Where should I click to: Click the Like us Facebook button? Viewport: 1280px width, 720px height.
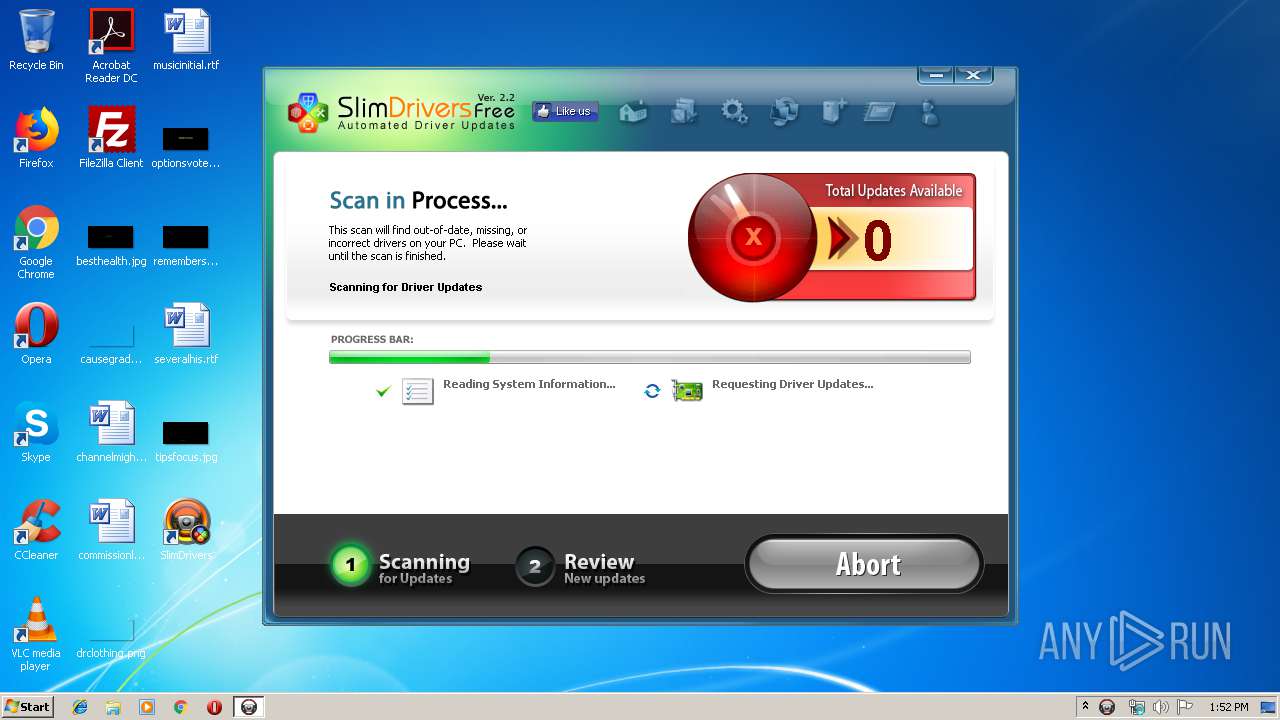pyautogui.click(x=565, y=111)
